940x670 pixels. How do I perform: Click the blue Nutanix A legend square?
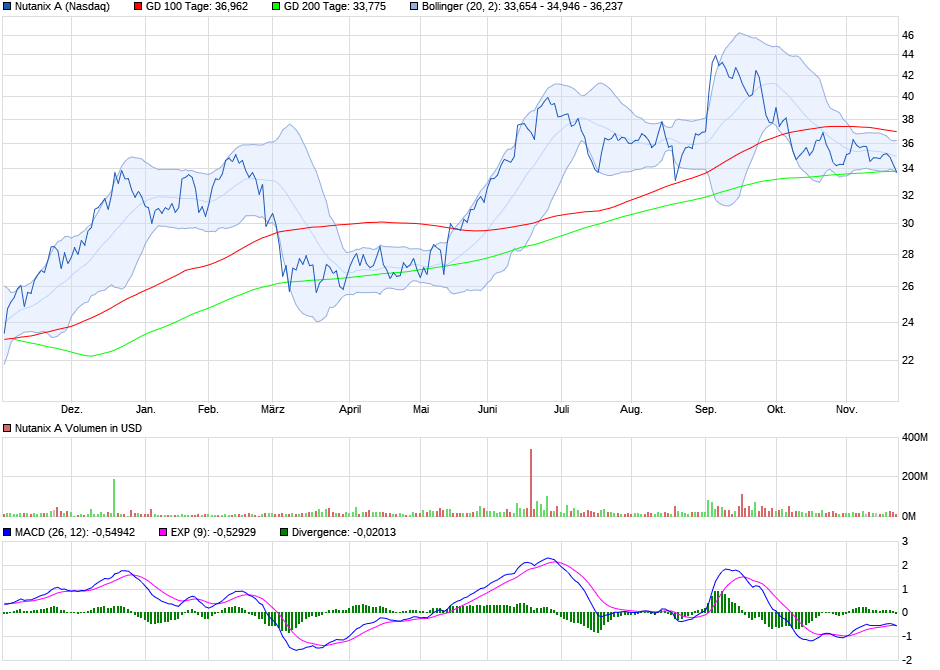(x=7, y=6)
